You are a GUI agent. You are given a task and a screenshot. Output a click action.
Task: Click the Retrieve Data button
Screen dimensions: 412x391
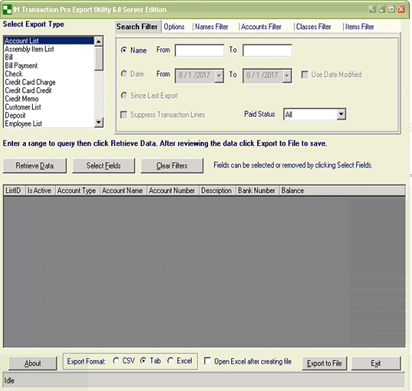35,166
